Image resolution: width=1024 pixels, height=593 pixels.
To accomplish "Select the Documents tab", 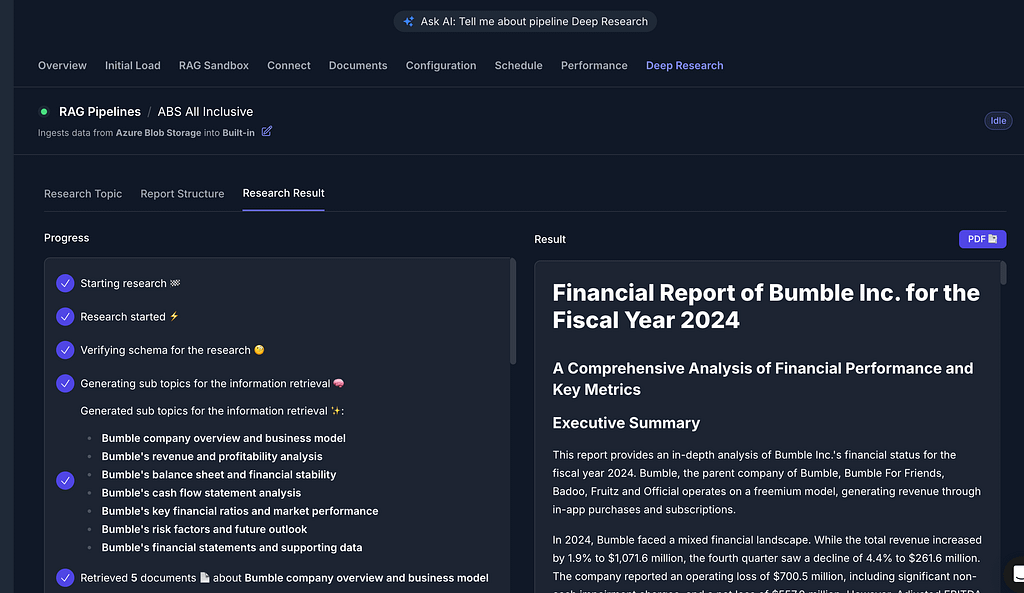I will (358, 65).
